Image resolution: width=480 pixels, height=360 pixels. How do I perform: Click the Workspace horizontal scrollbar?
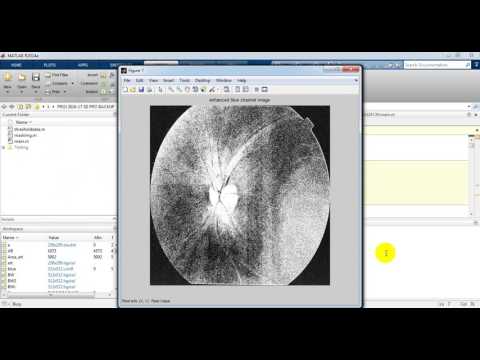tap(50, 295)
